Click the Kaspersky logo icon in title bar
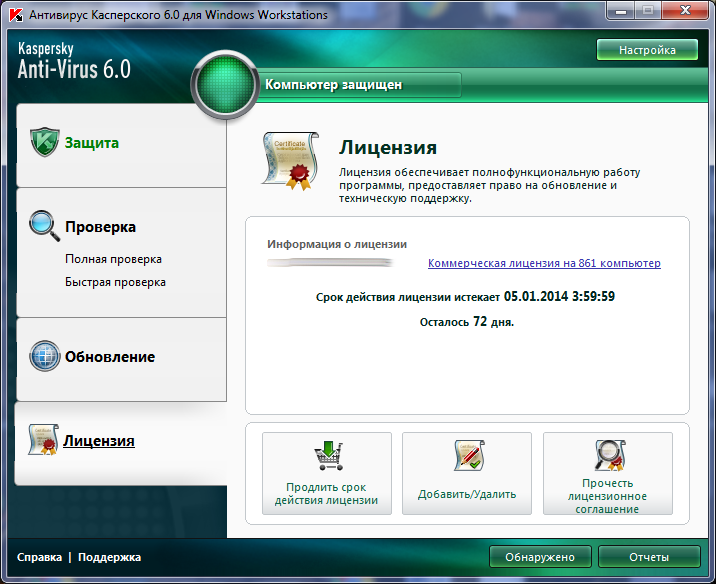The width and height of the screenshot is (716, 584). [16, 15]
